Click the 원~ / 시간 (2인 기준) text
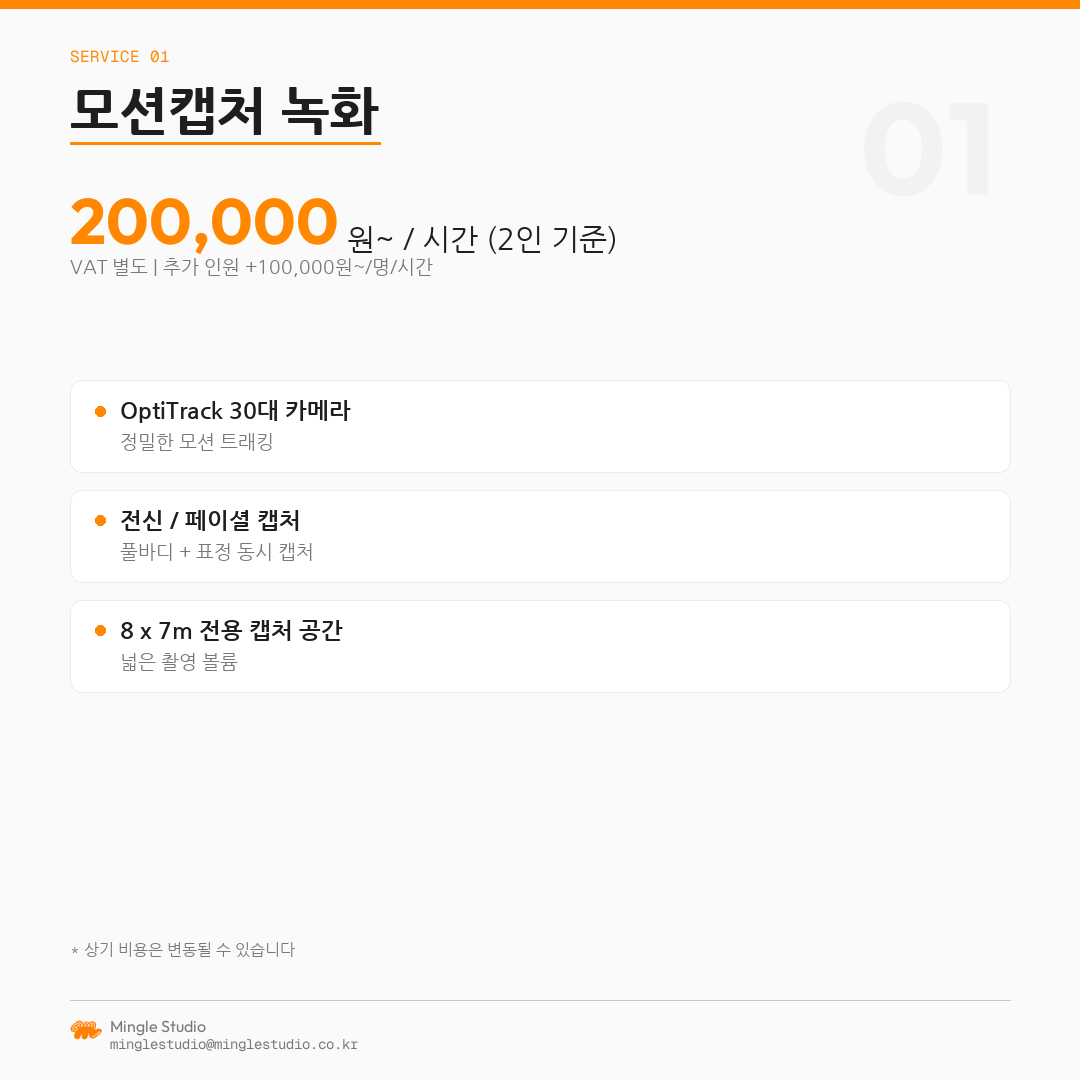Image resolution: width=1080 pixels, height=1080 pixels. 481,238
